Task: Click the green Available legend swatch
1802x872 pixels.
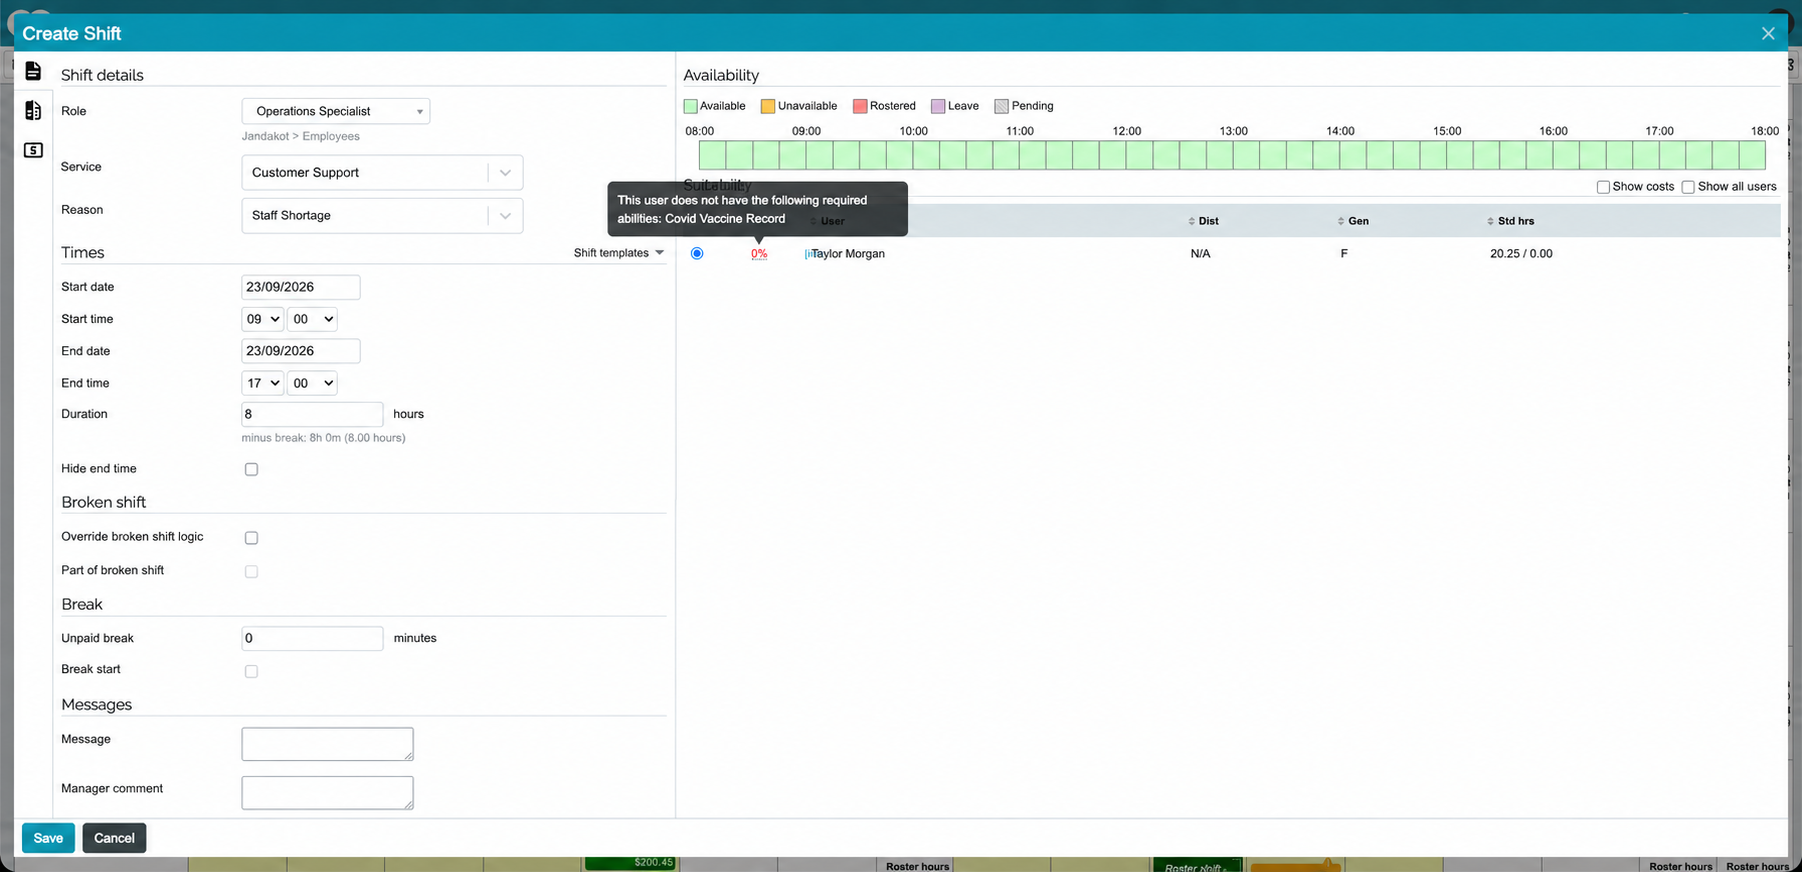Action: pyautogui.click(x=691, y=106)
